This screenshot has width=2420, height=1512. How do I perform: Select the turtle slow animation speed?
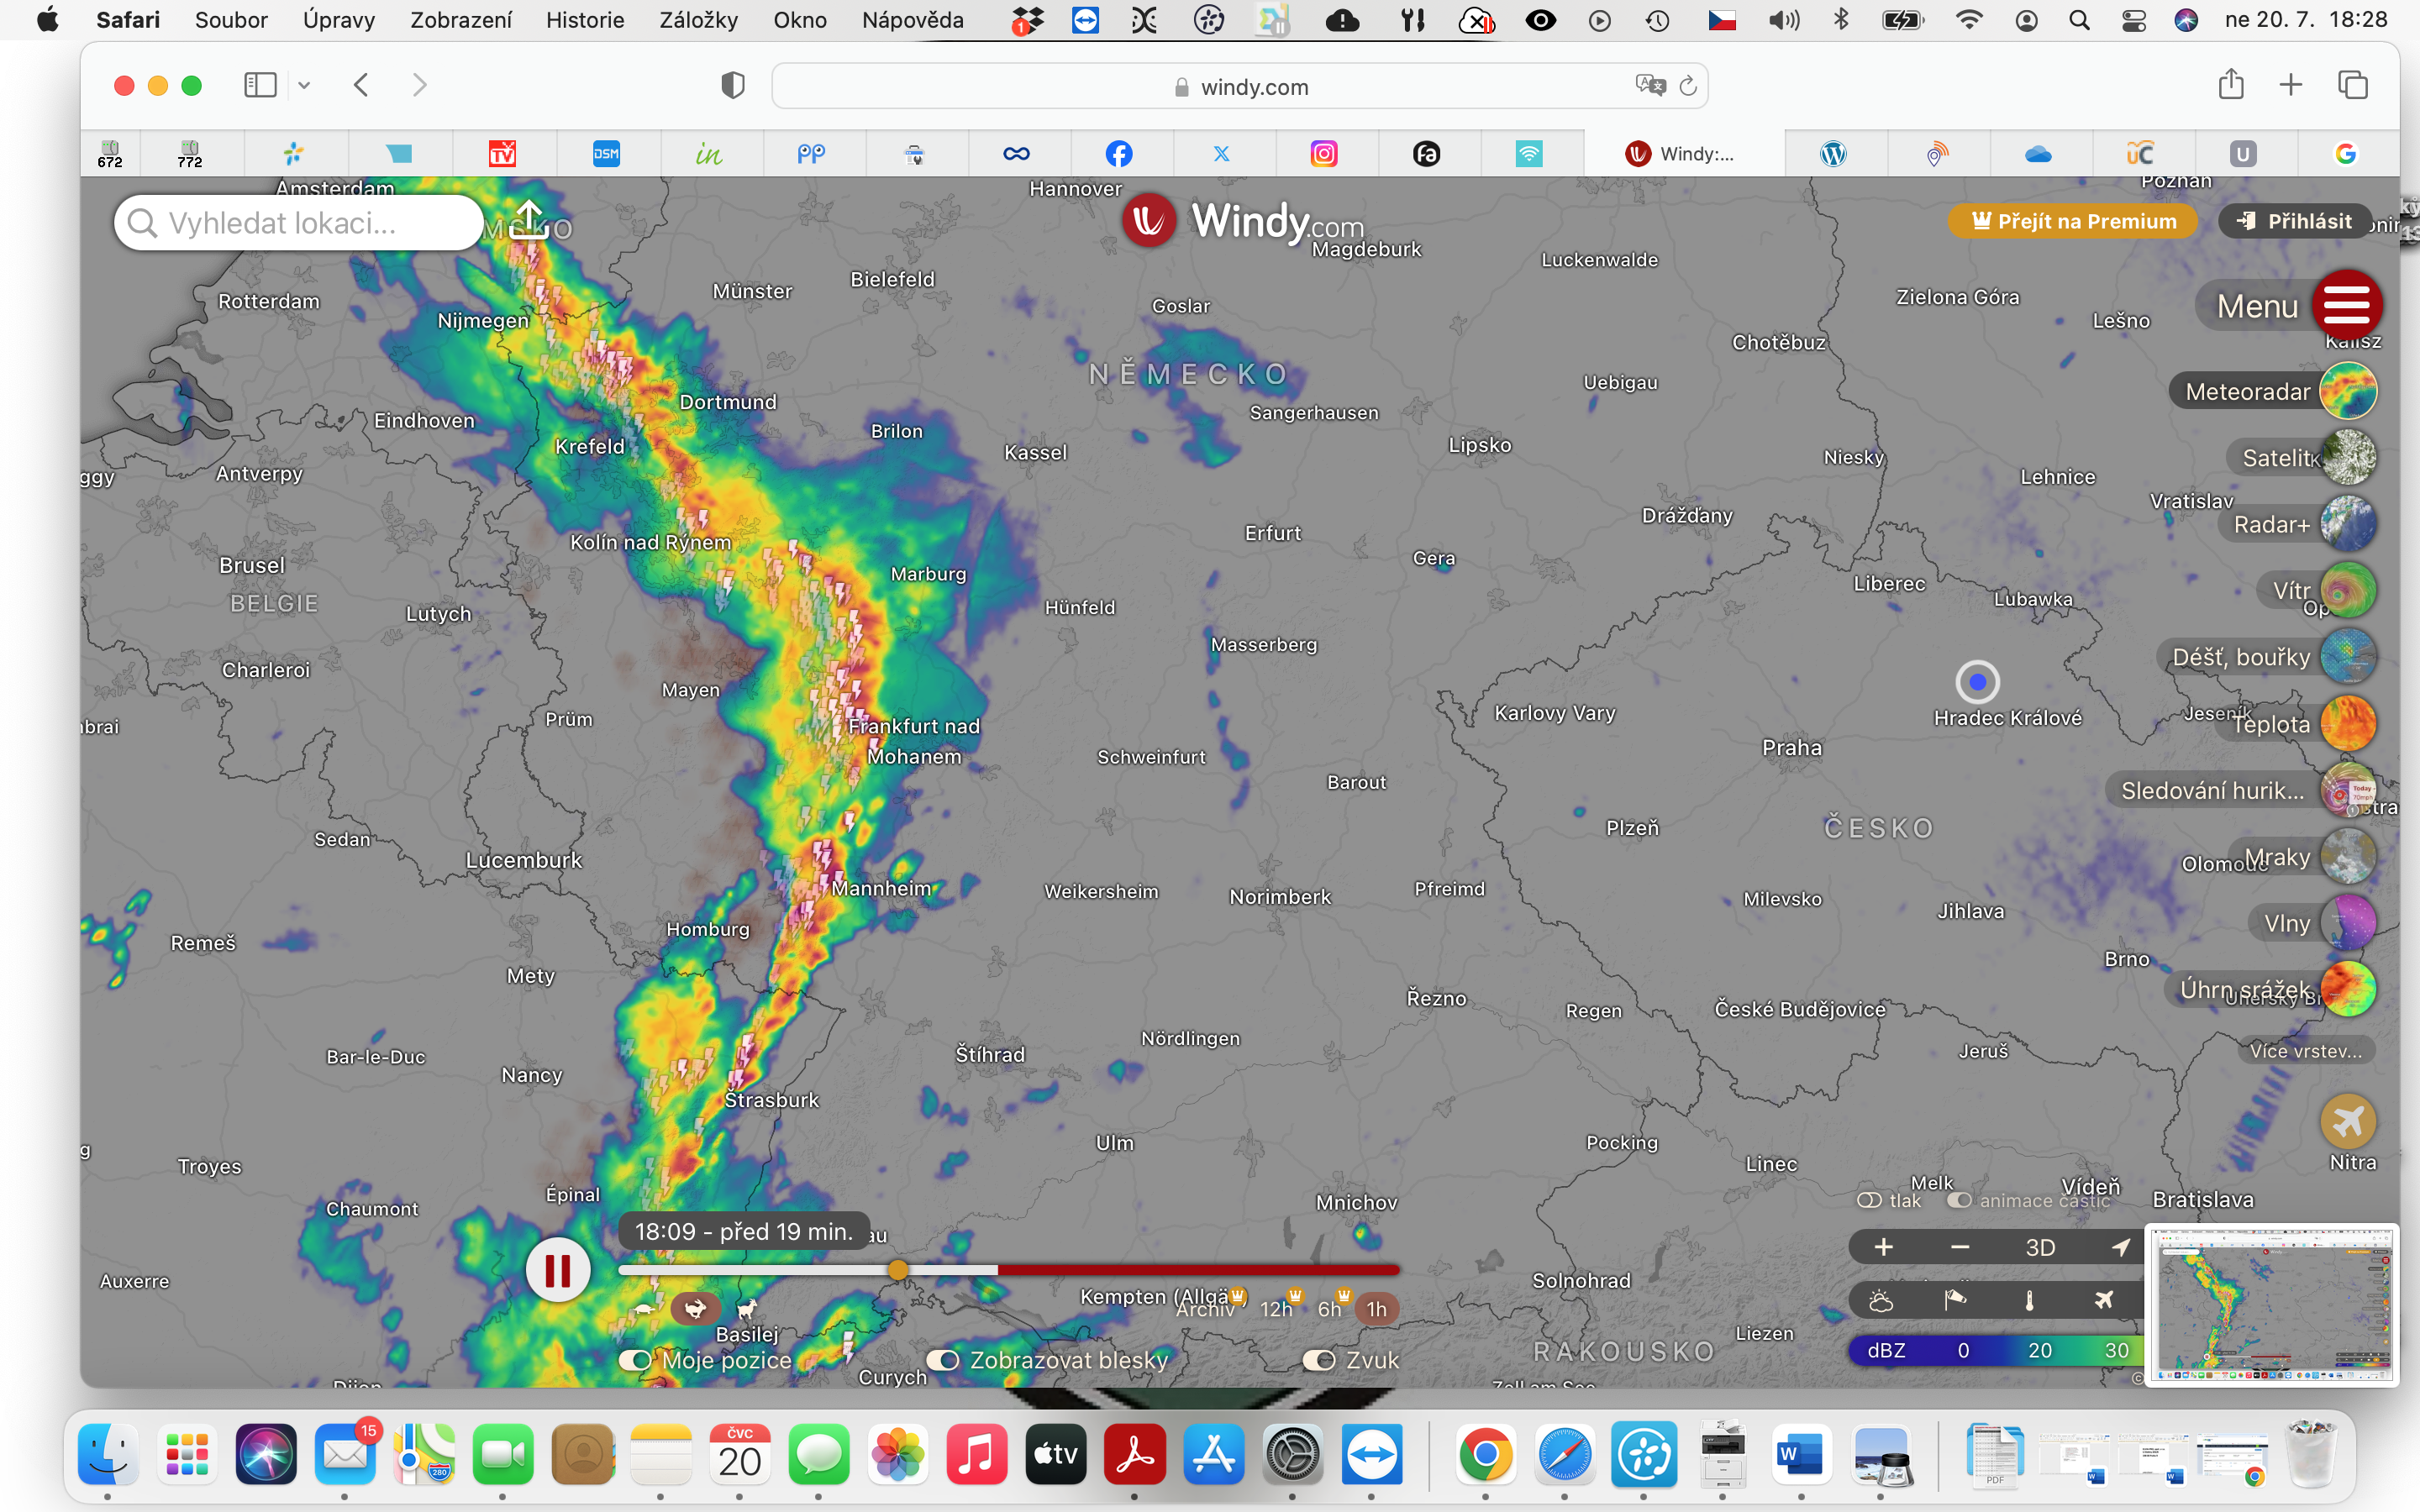[x=645, y=1309]
